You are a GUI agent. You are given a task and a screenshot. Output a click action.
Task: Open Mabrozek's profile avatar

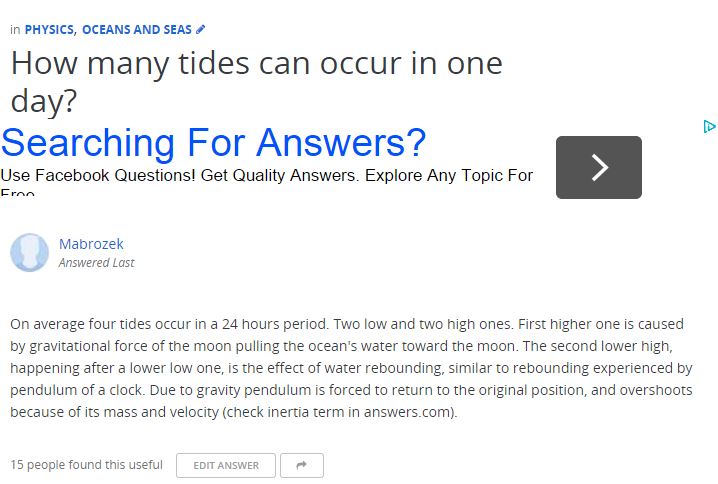30,253
